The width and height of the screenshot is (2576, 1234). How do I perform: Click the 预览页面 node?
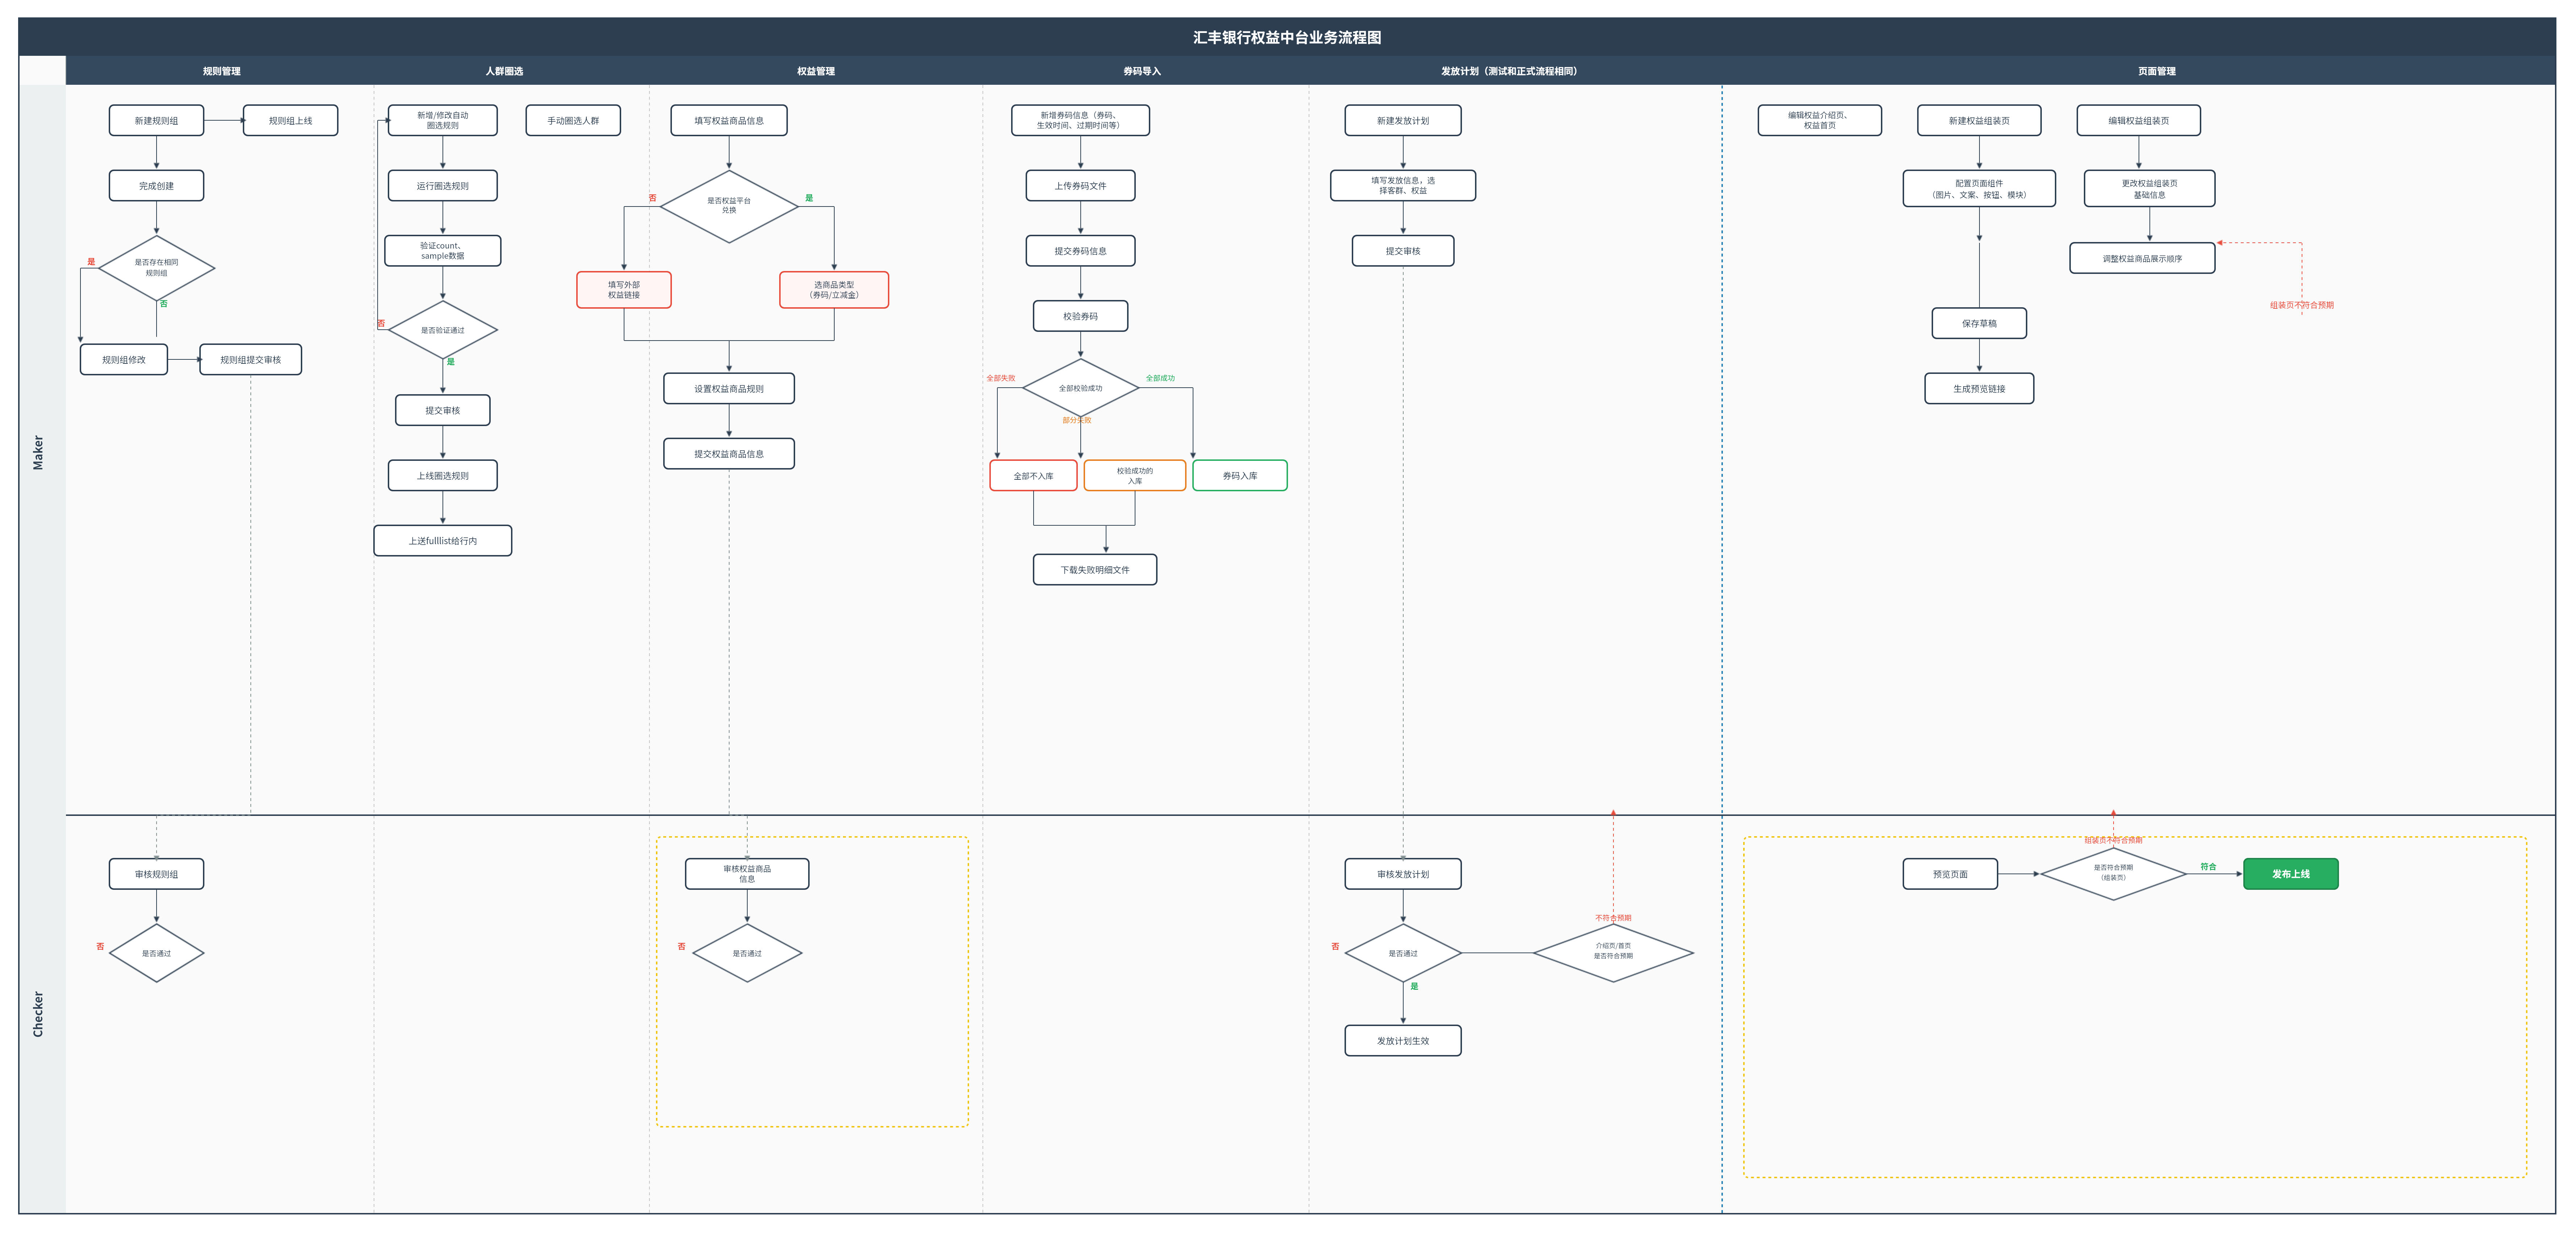[1950, 874]
